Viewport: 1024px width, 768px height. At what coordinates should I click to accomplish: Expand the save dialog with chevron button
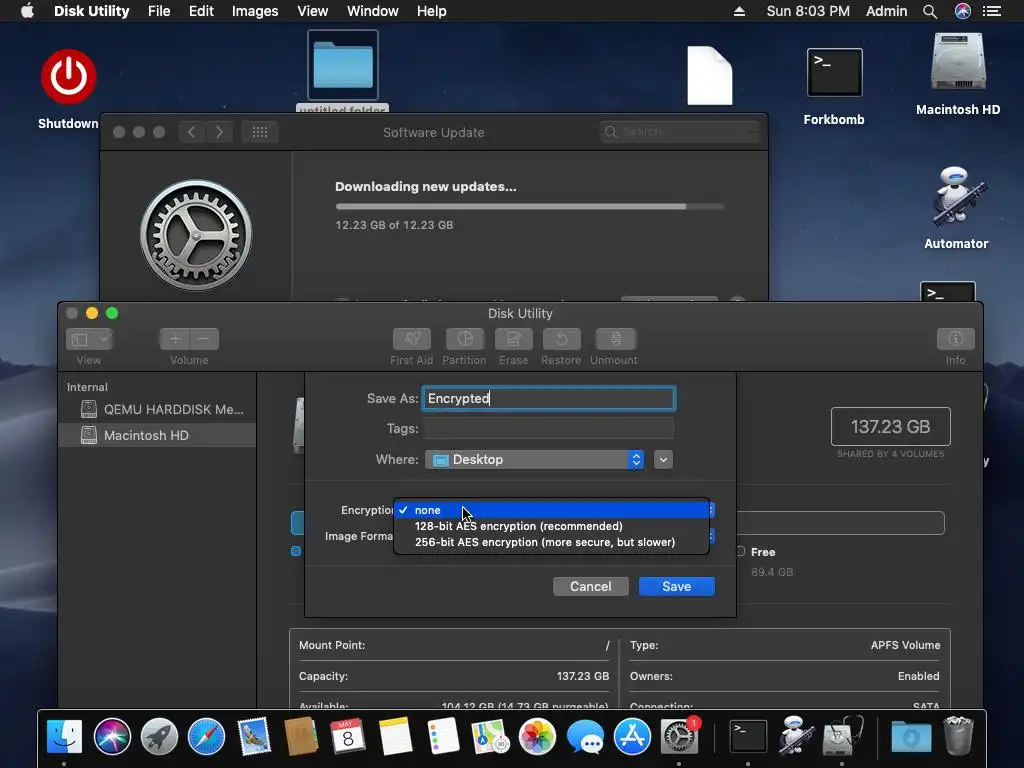[x=664, y=460]
